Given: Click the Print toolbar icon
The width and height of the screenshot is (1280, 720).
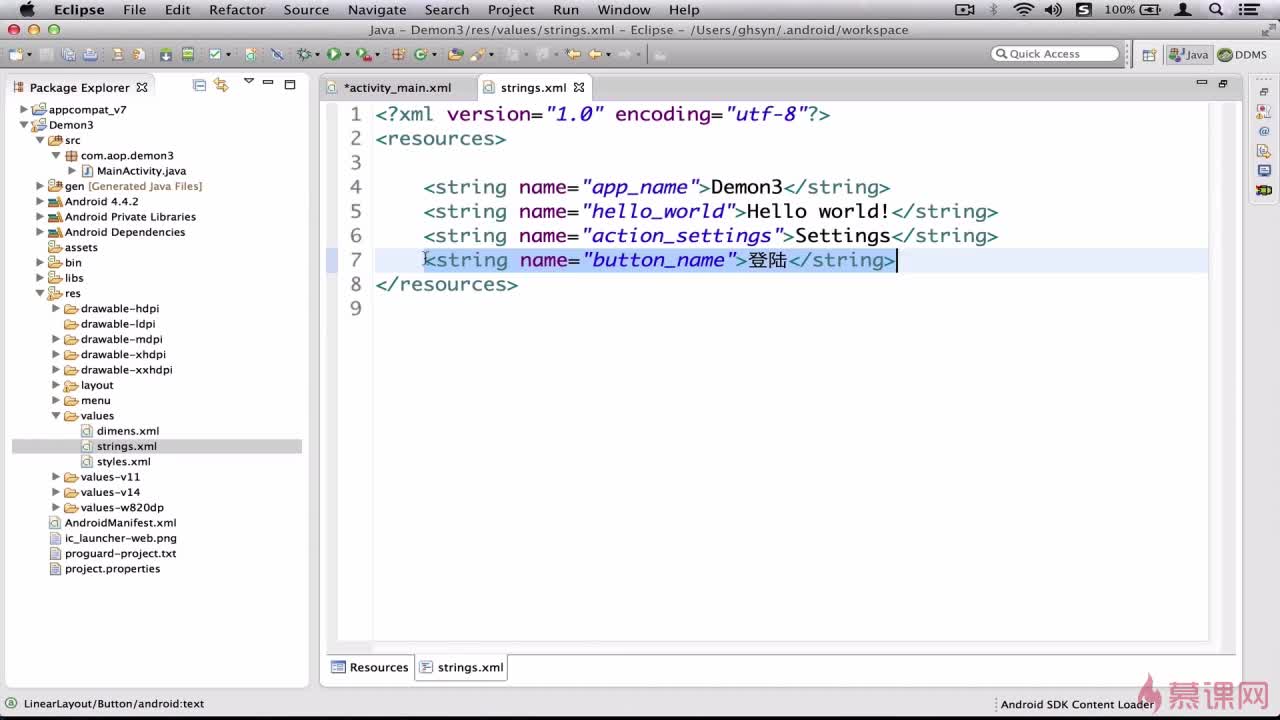Looking at the screenshot, I should (x=90, y=54).
